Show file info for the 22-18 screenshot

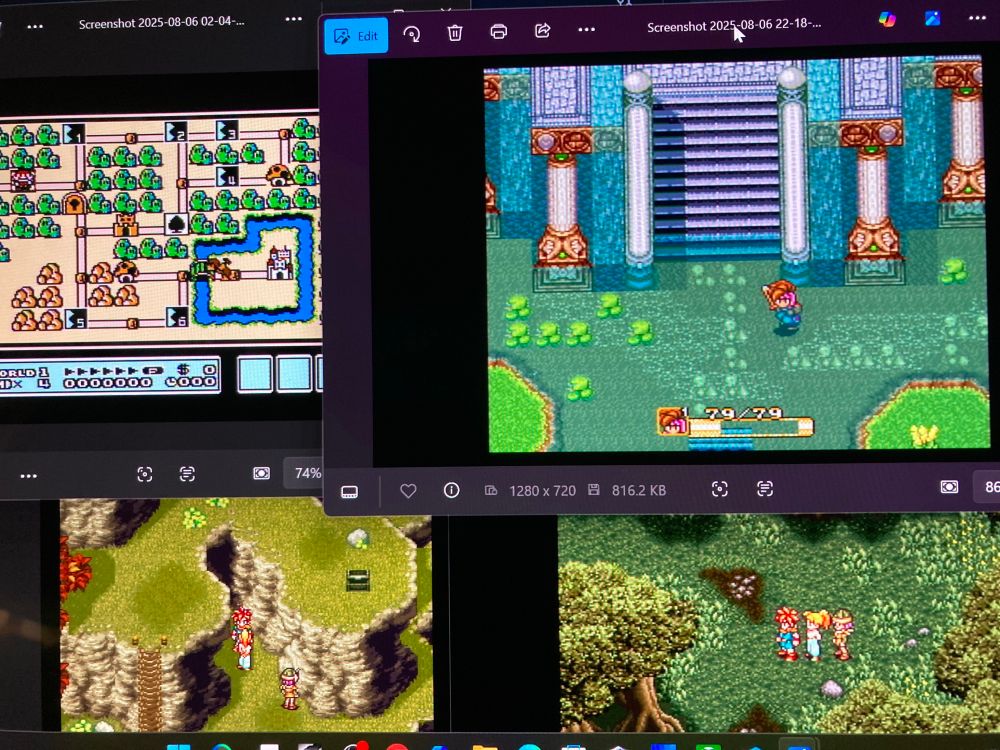[452, 490]
